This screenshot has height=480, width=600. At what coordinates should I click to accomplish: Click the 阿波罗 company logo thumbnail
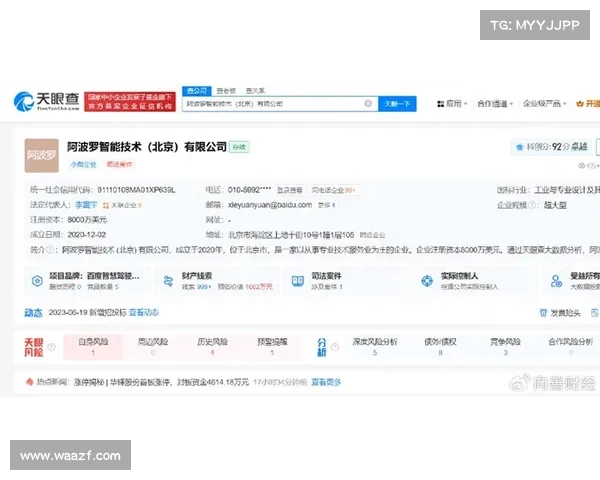pos(41,156)
